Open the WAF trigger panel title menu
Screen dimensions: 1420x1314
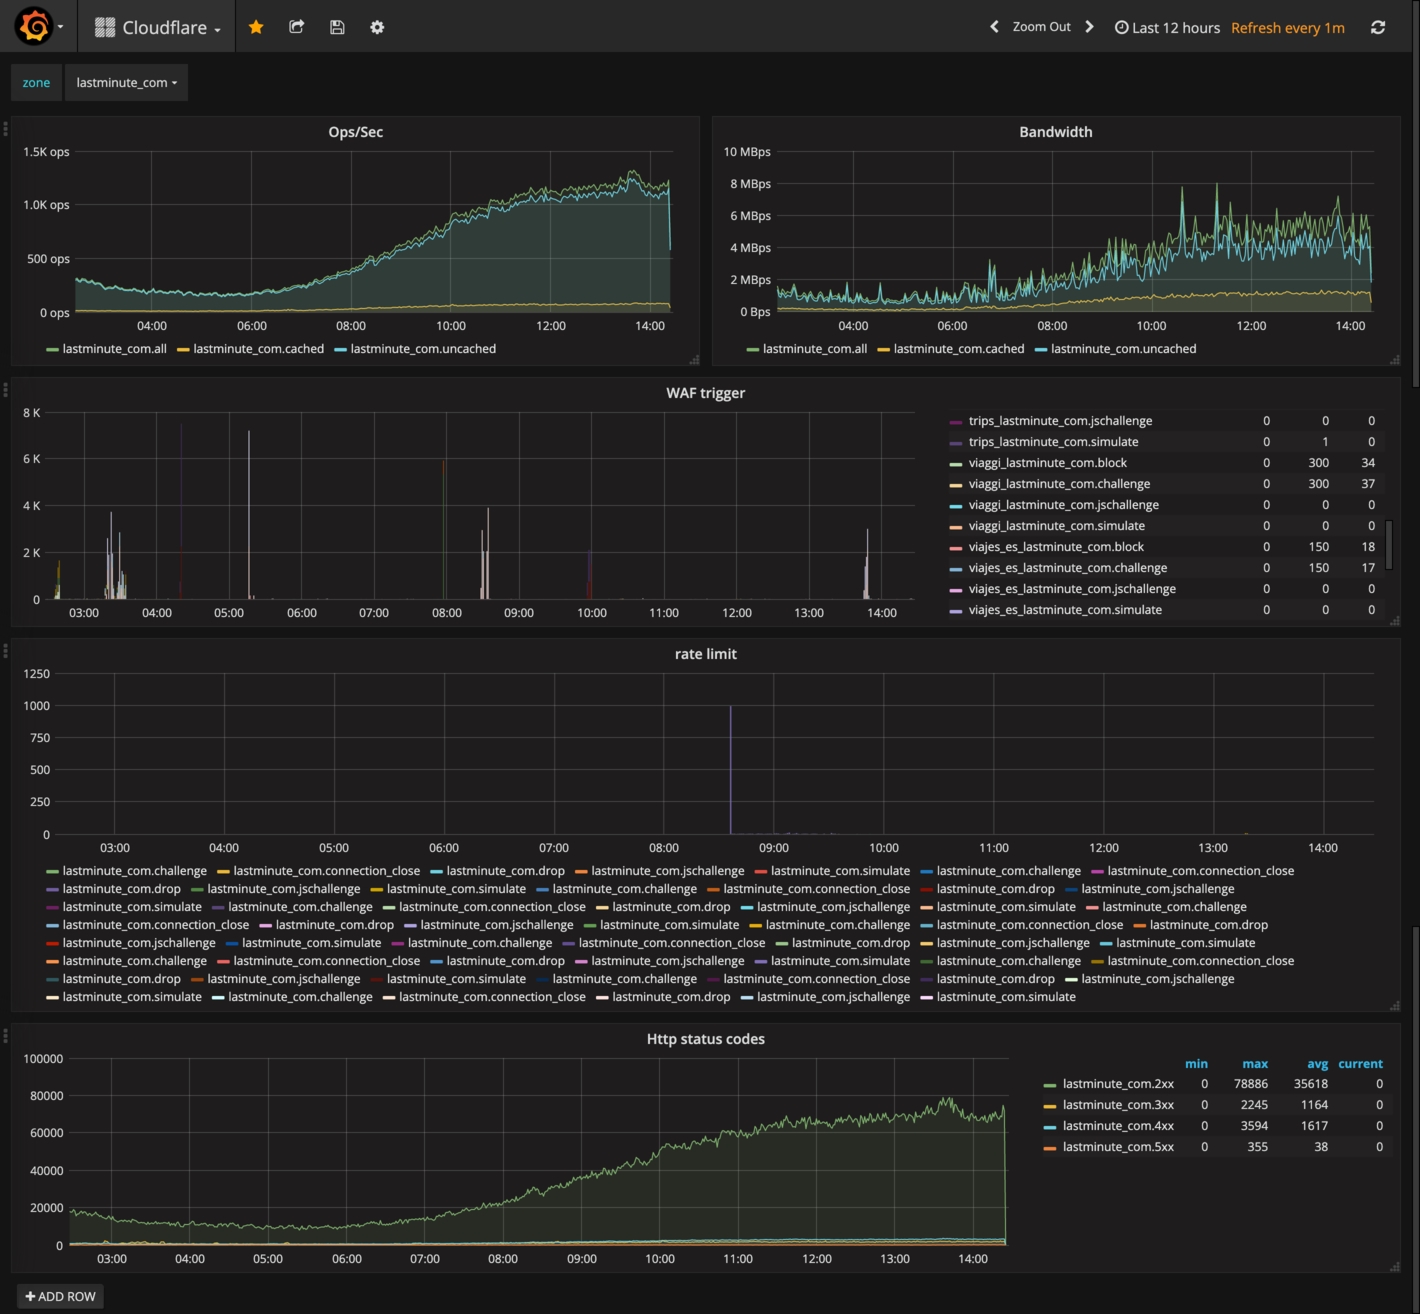(705, 393)
